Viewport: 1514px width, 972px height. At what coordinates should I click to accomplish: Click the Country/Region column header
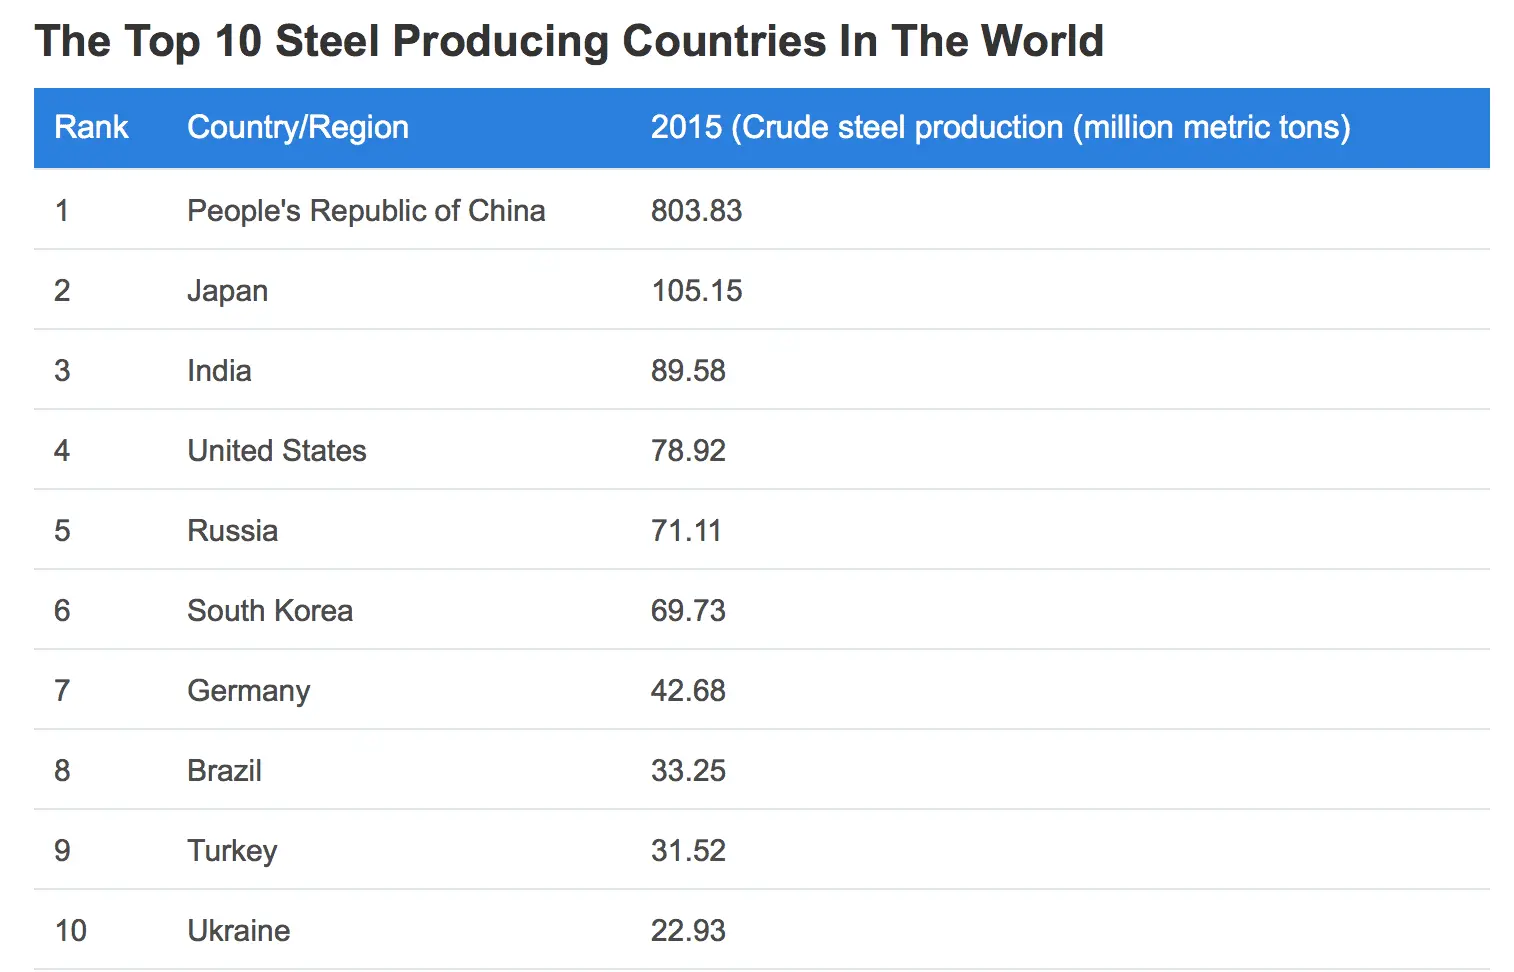pos(298,127)
